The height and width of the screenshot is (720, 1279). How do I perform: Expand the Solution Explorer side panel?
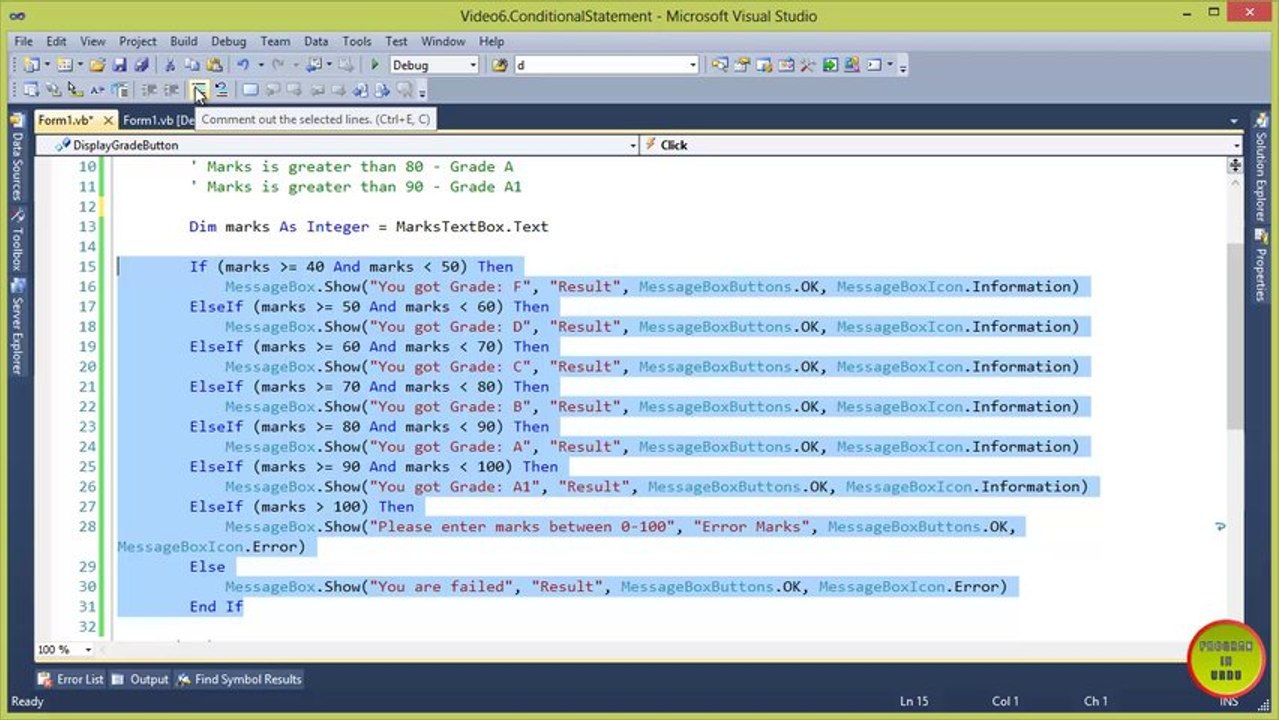coord(1260,167)
